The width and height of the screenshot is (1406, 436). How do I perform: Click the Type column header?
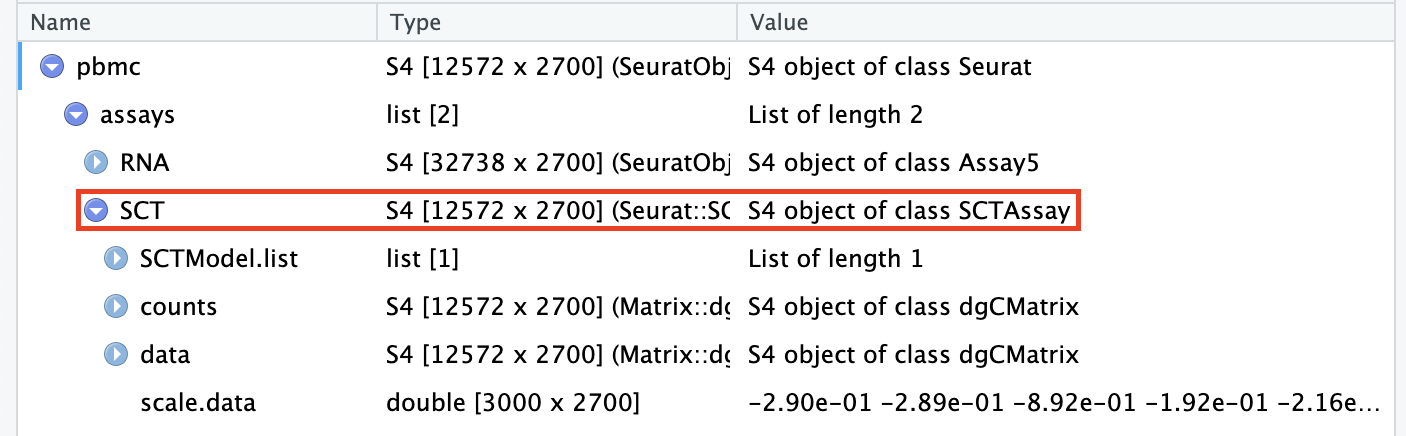[415, 22]
